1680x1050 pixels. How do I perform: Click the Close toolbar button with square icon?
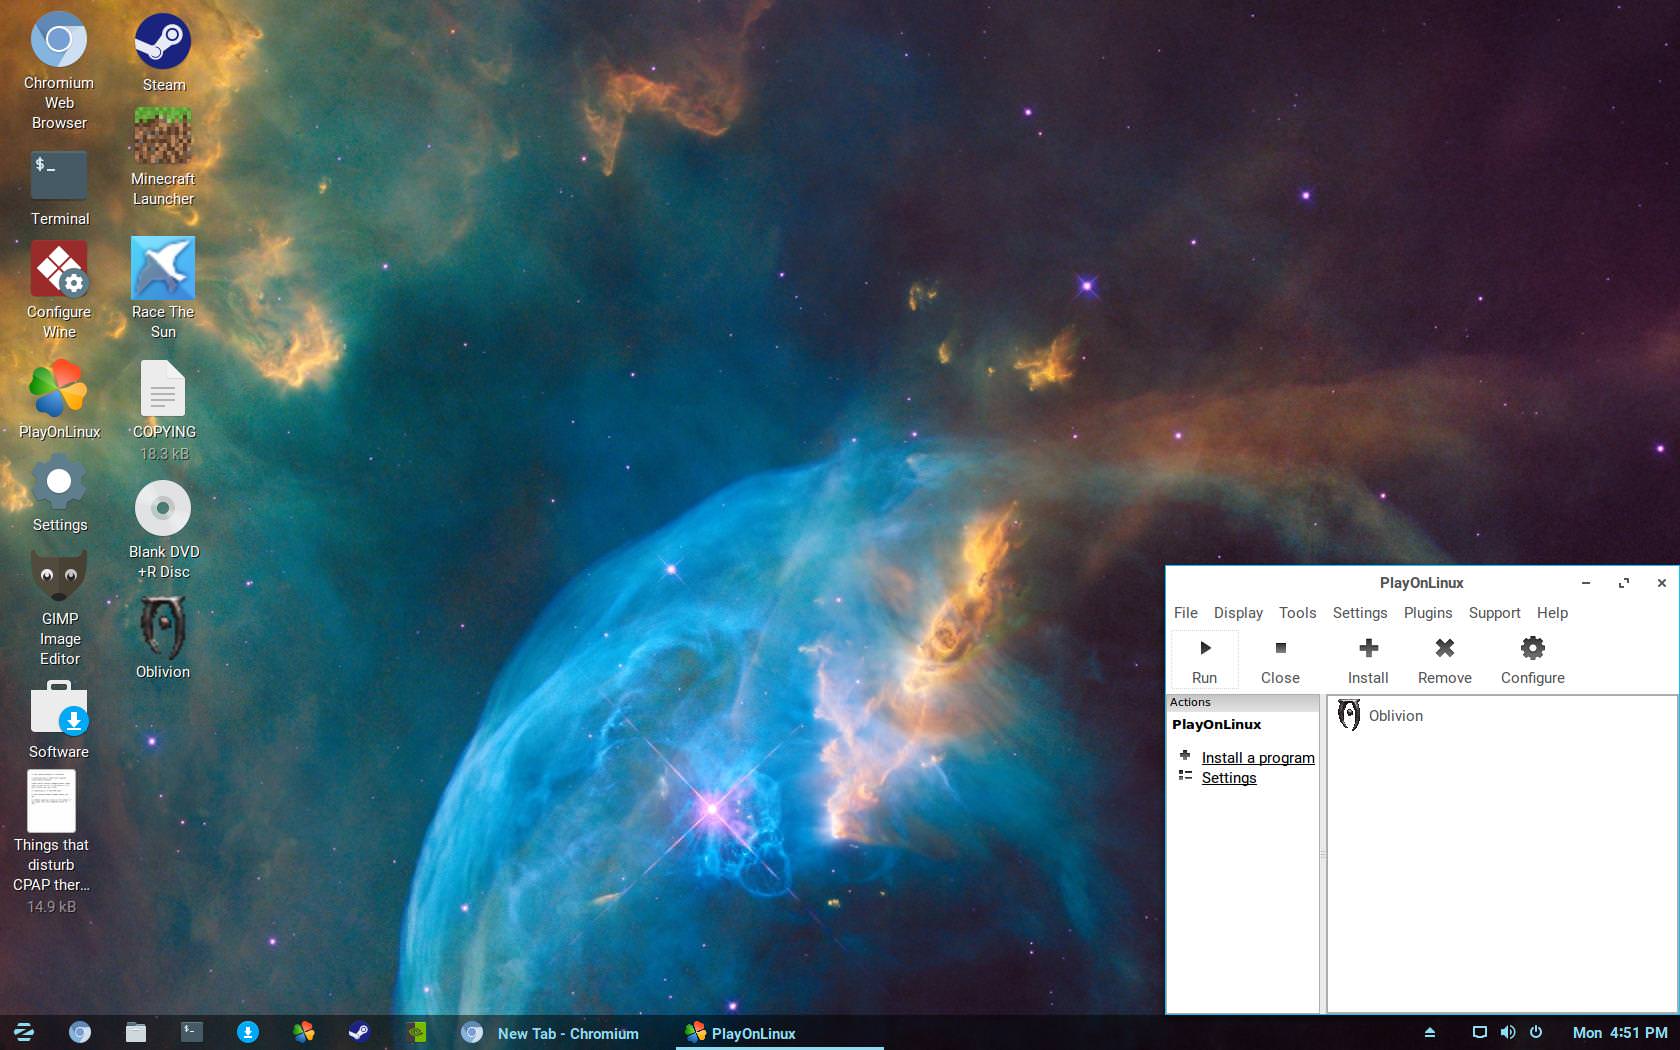[1280, 660]
